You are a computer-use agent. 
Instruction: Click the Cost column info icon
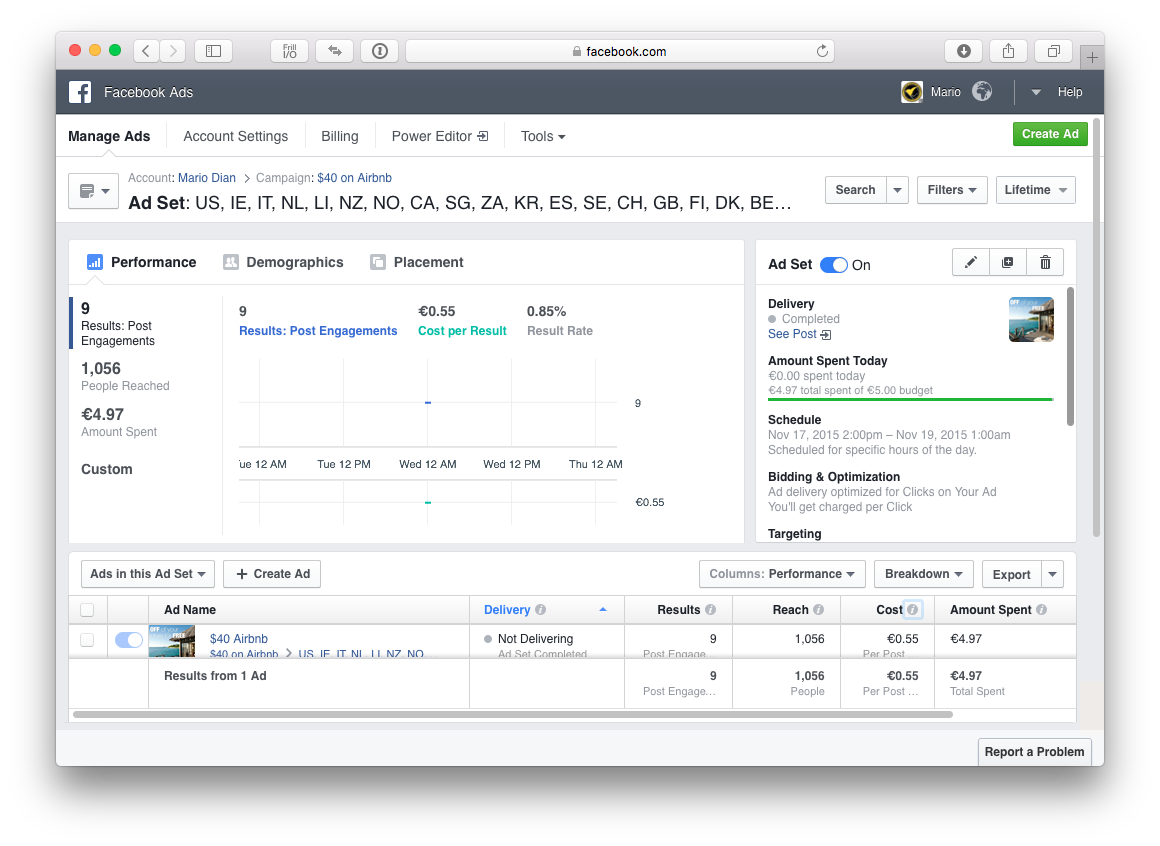pyautogui.click(x=913, y=609)
